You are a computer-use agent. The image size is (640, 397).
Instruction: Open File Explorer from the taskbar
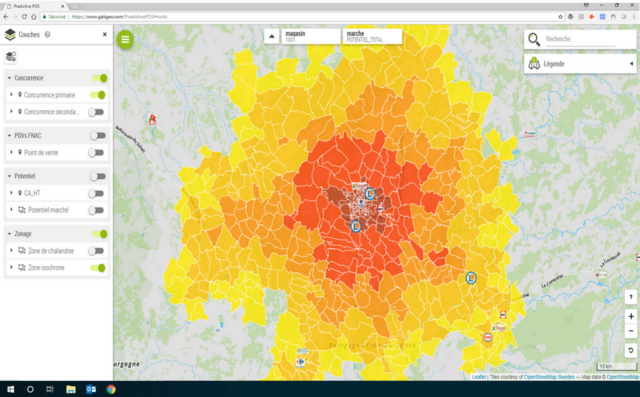click(71, 389)
